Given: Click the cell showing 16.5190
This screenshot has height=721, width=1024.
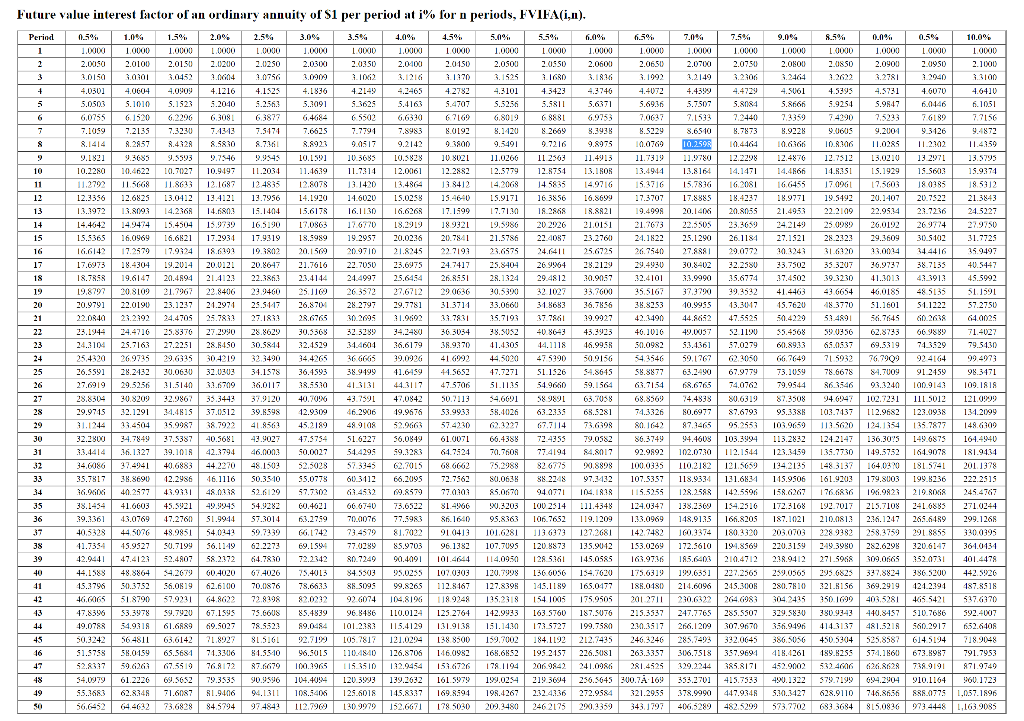Looking at the screenshot, I should [266, 225].
